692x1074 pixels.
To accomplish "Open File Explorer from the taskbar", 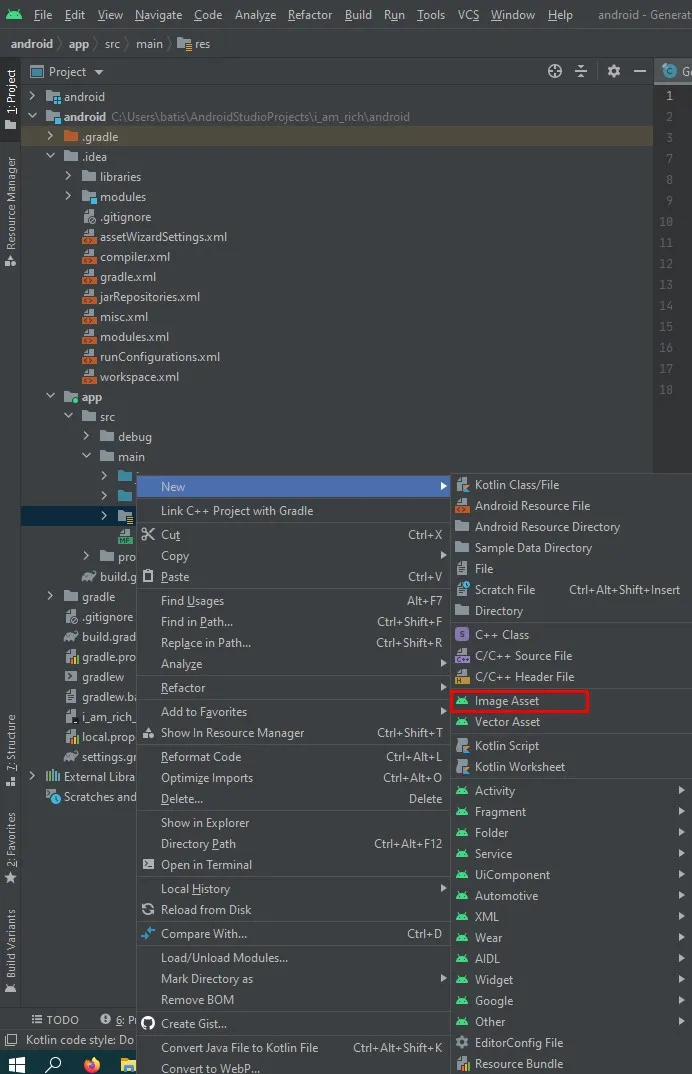I will click(128, 1065).
